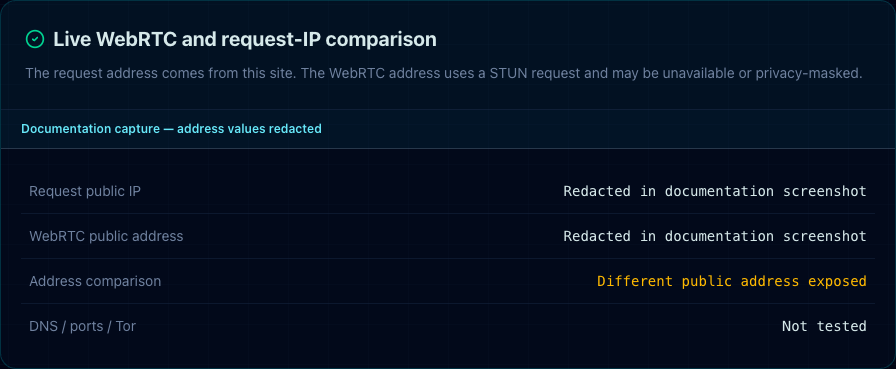This screenshot has width=896, height=369.
Task: Click the Request public IP redacted value
Action: click(715, 191)
